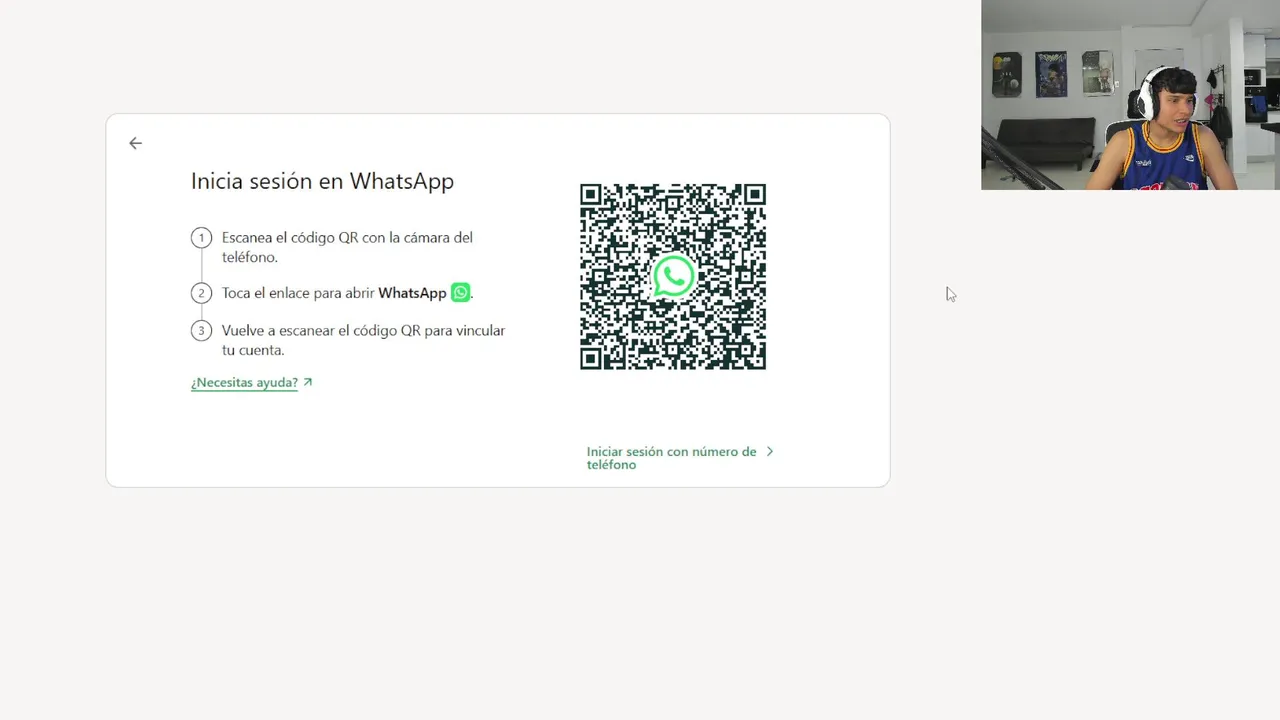Click the step text Toca el enlace para abrir
This screenshot has height=720, width=1280.
tap(346, 293)
